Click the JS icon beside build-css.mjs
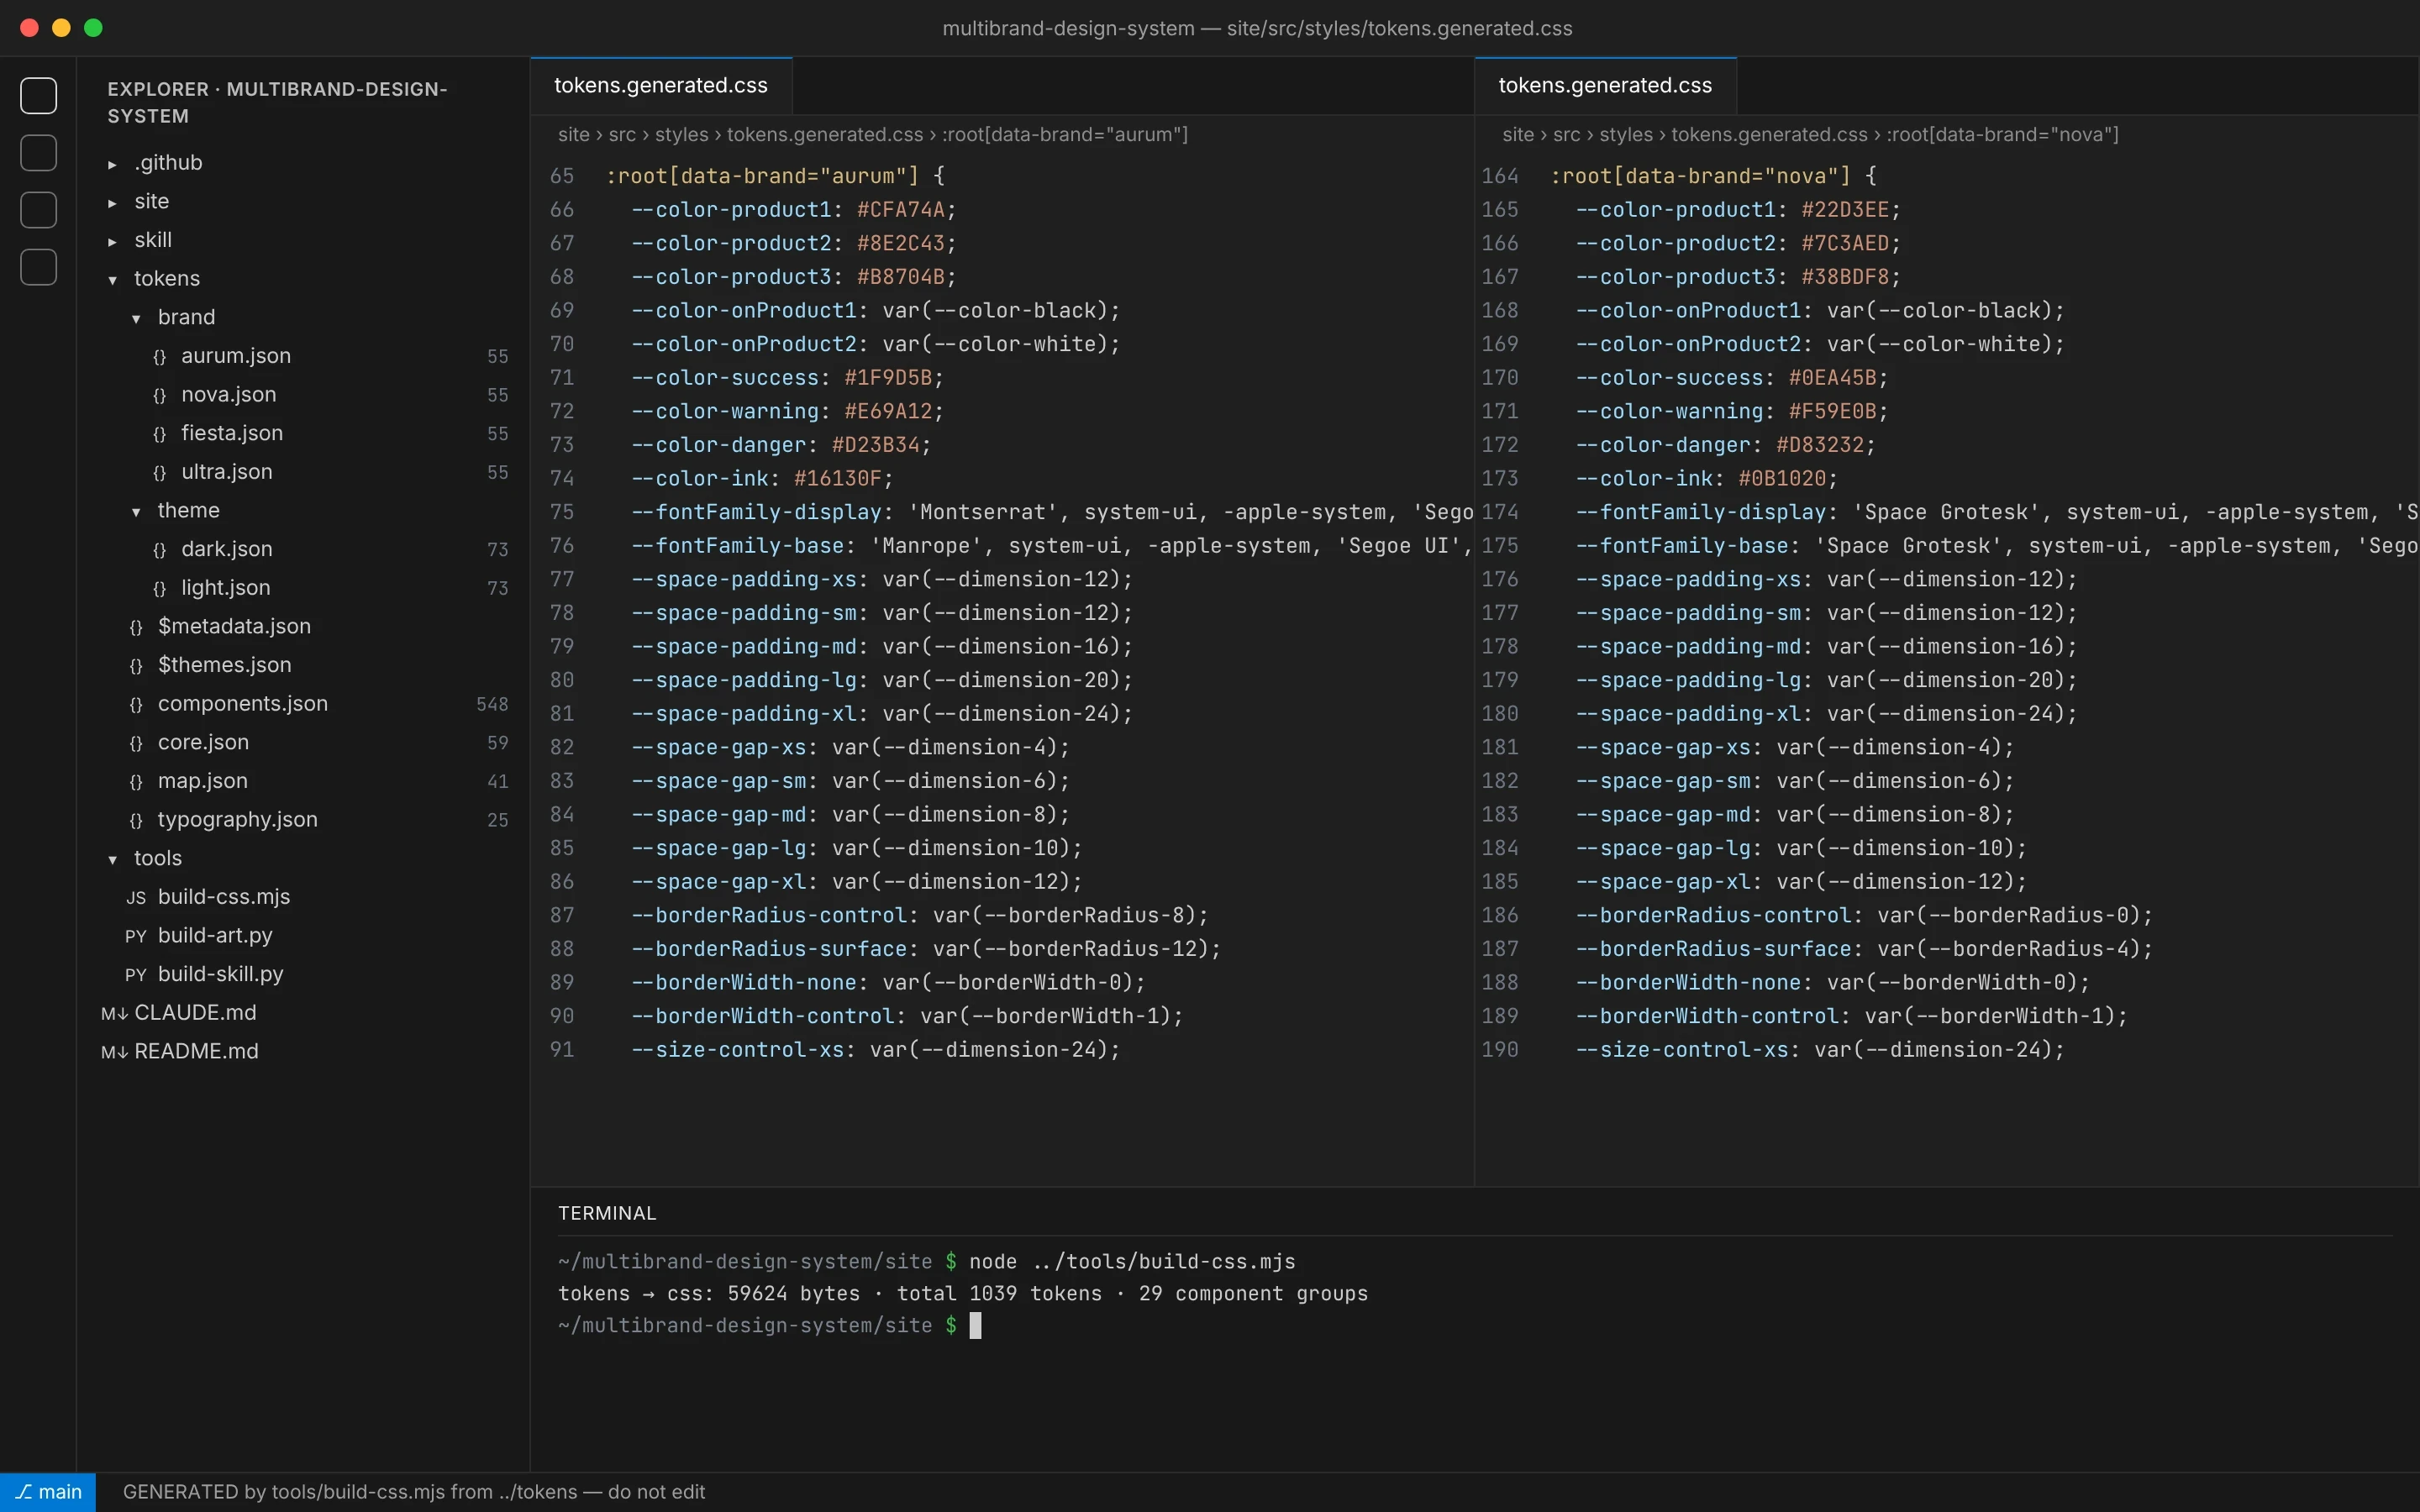The image size is (2420, 1512). 136,898
